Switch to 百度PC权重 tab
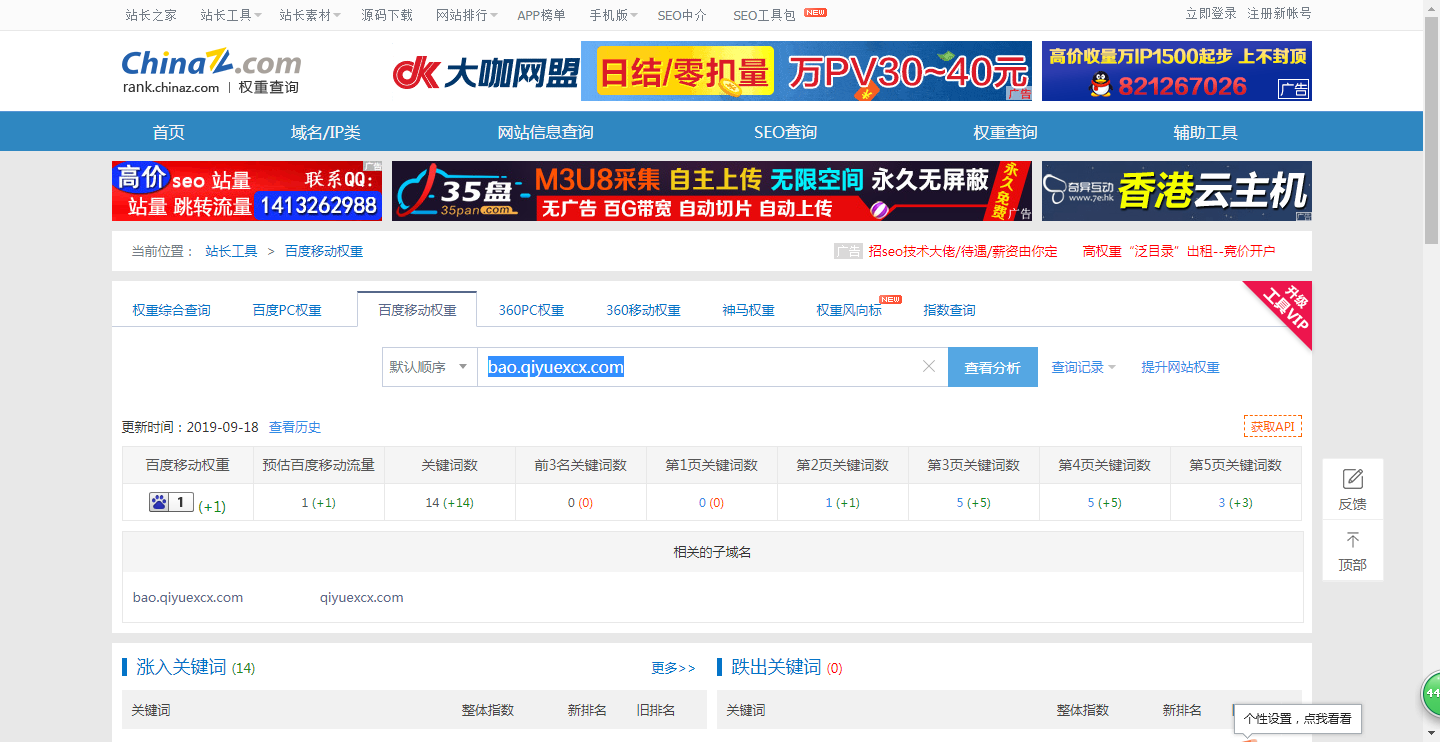The height and width of the screenshot is (742, 1440). tap(287, 310)
